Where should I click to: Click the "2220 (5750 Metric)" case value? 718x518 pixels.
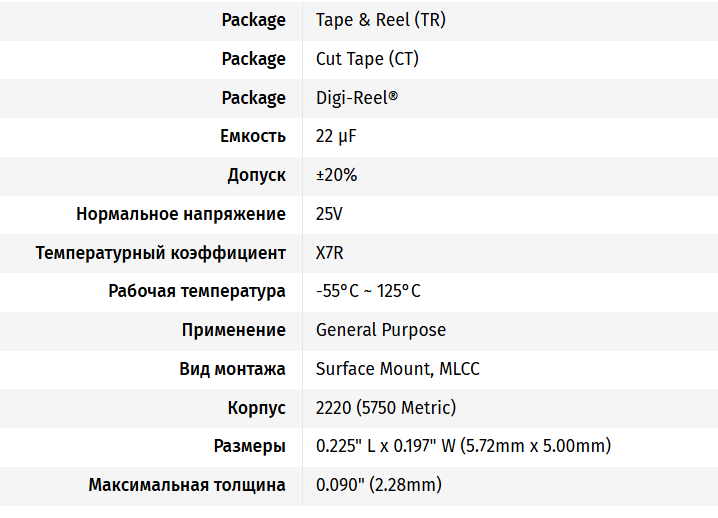386,408
